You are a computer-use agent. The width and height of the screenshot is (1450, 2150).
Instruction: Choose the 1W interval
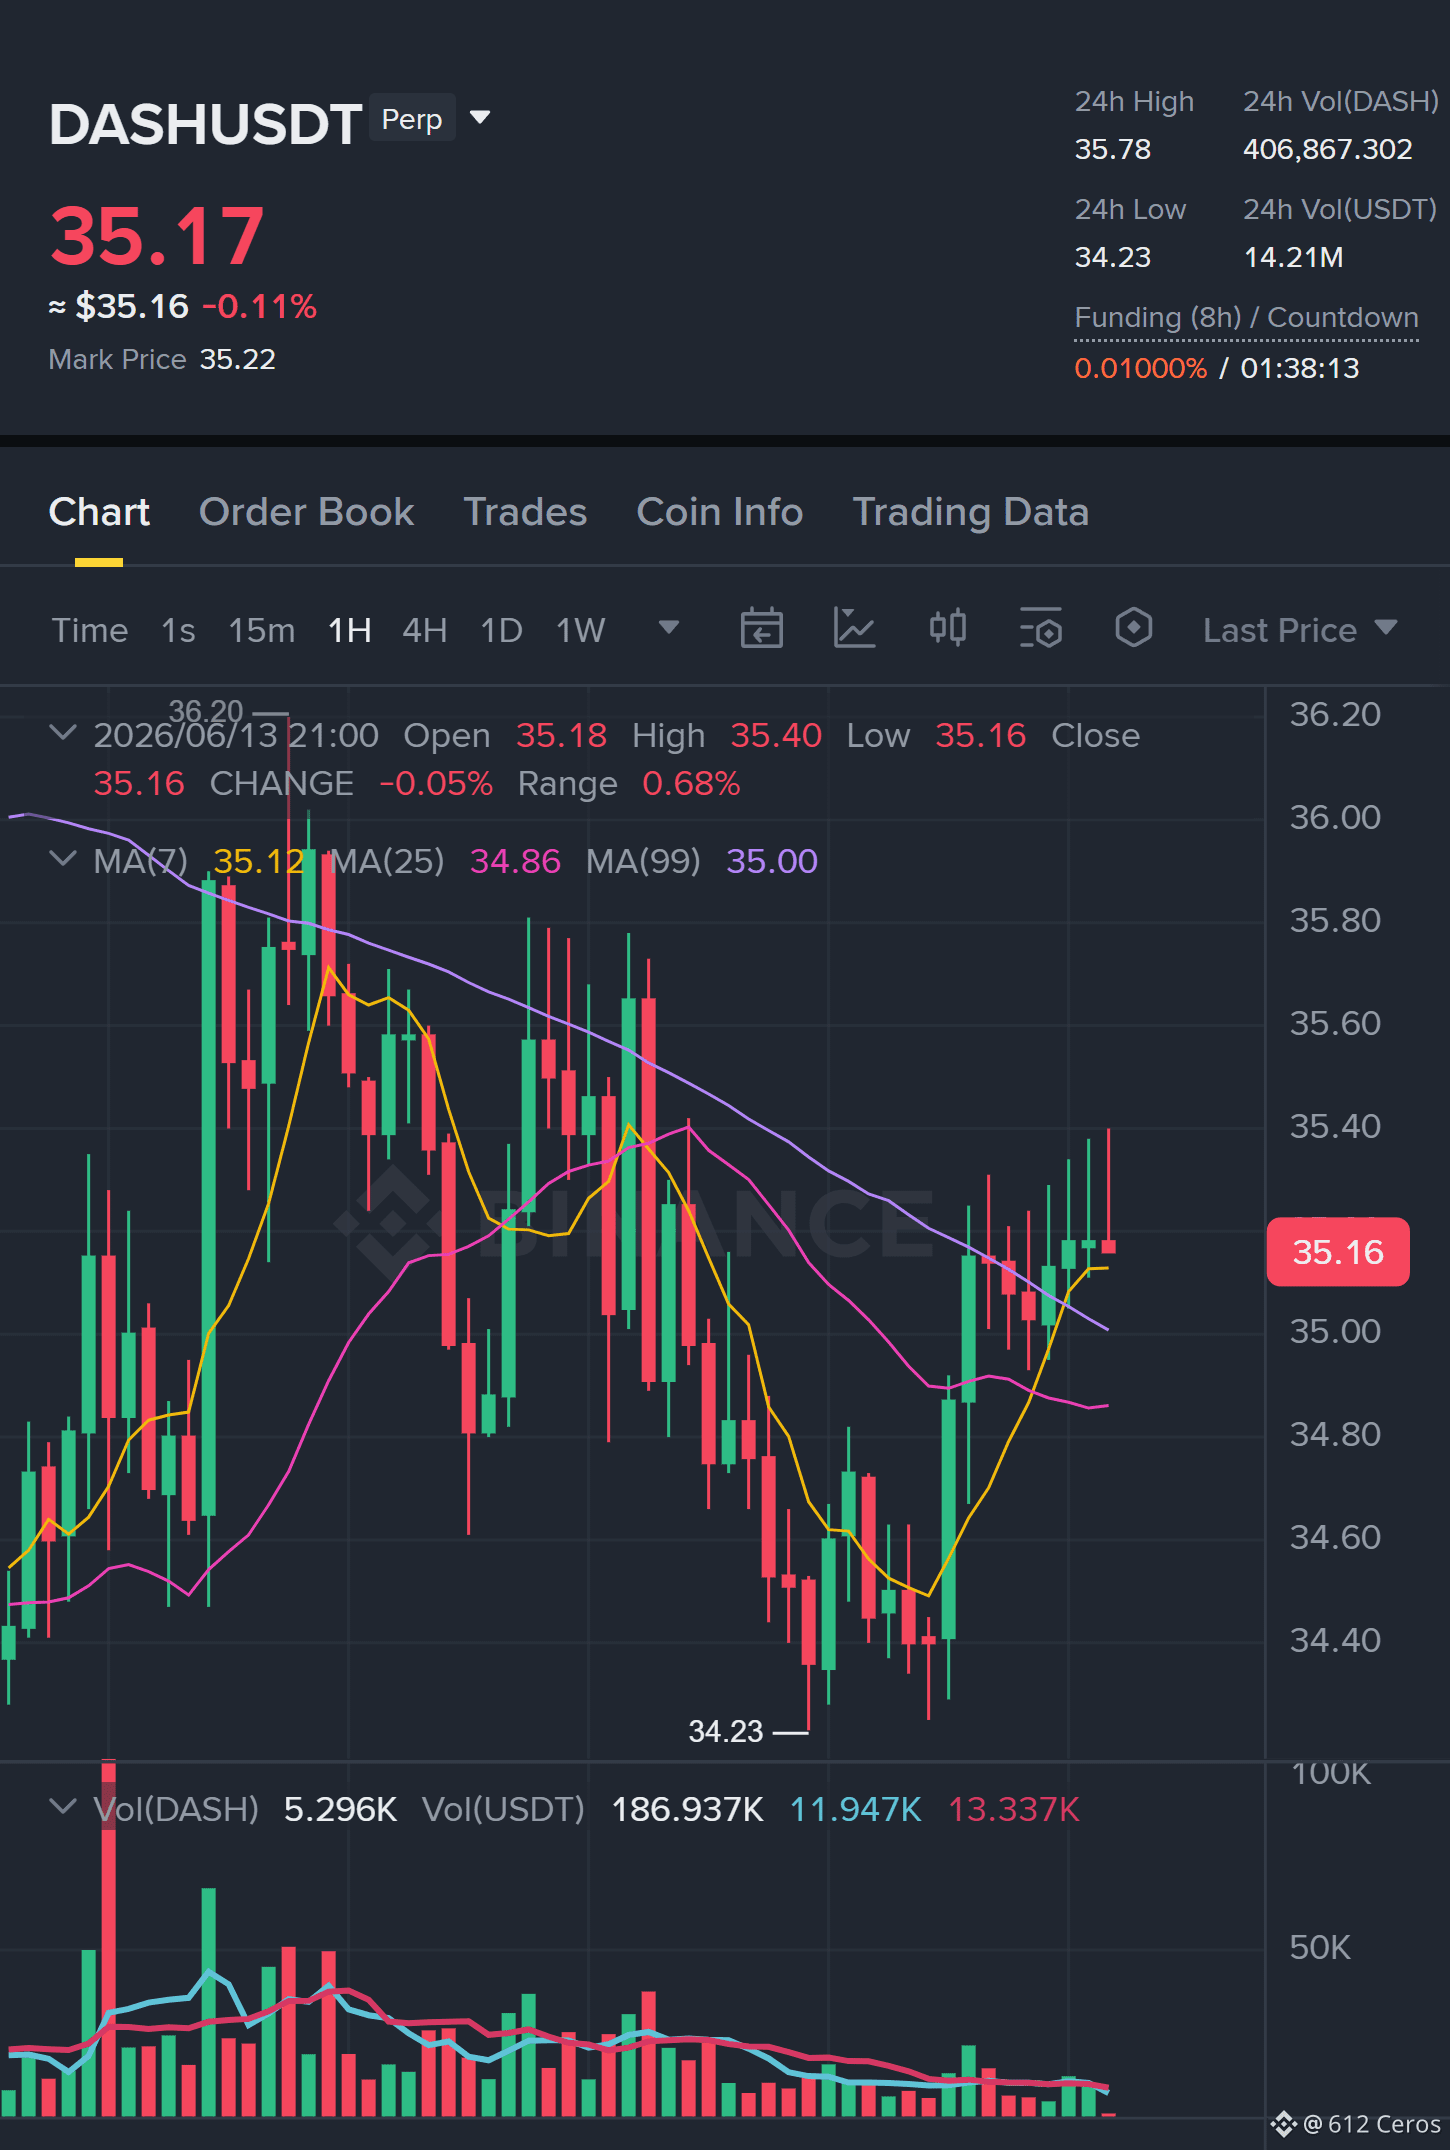coord(580,630)
